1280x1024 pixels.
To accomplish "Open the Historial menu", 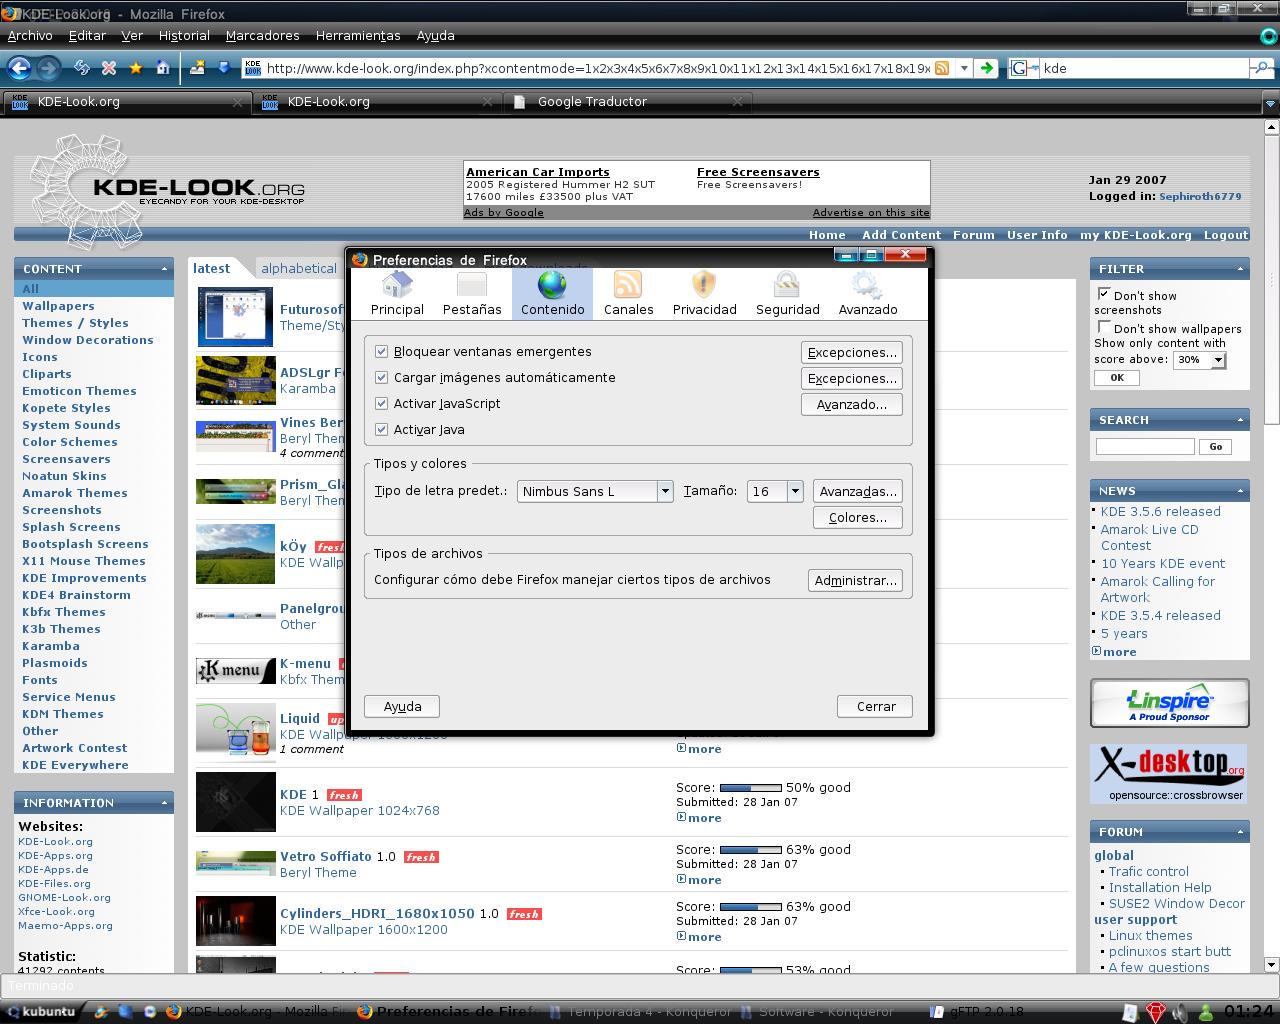I will [184, 35].
